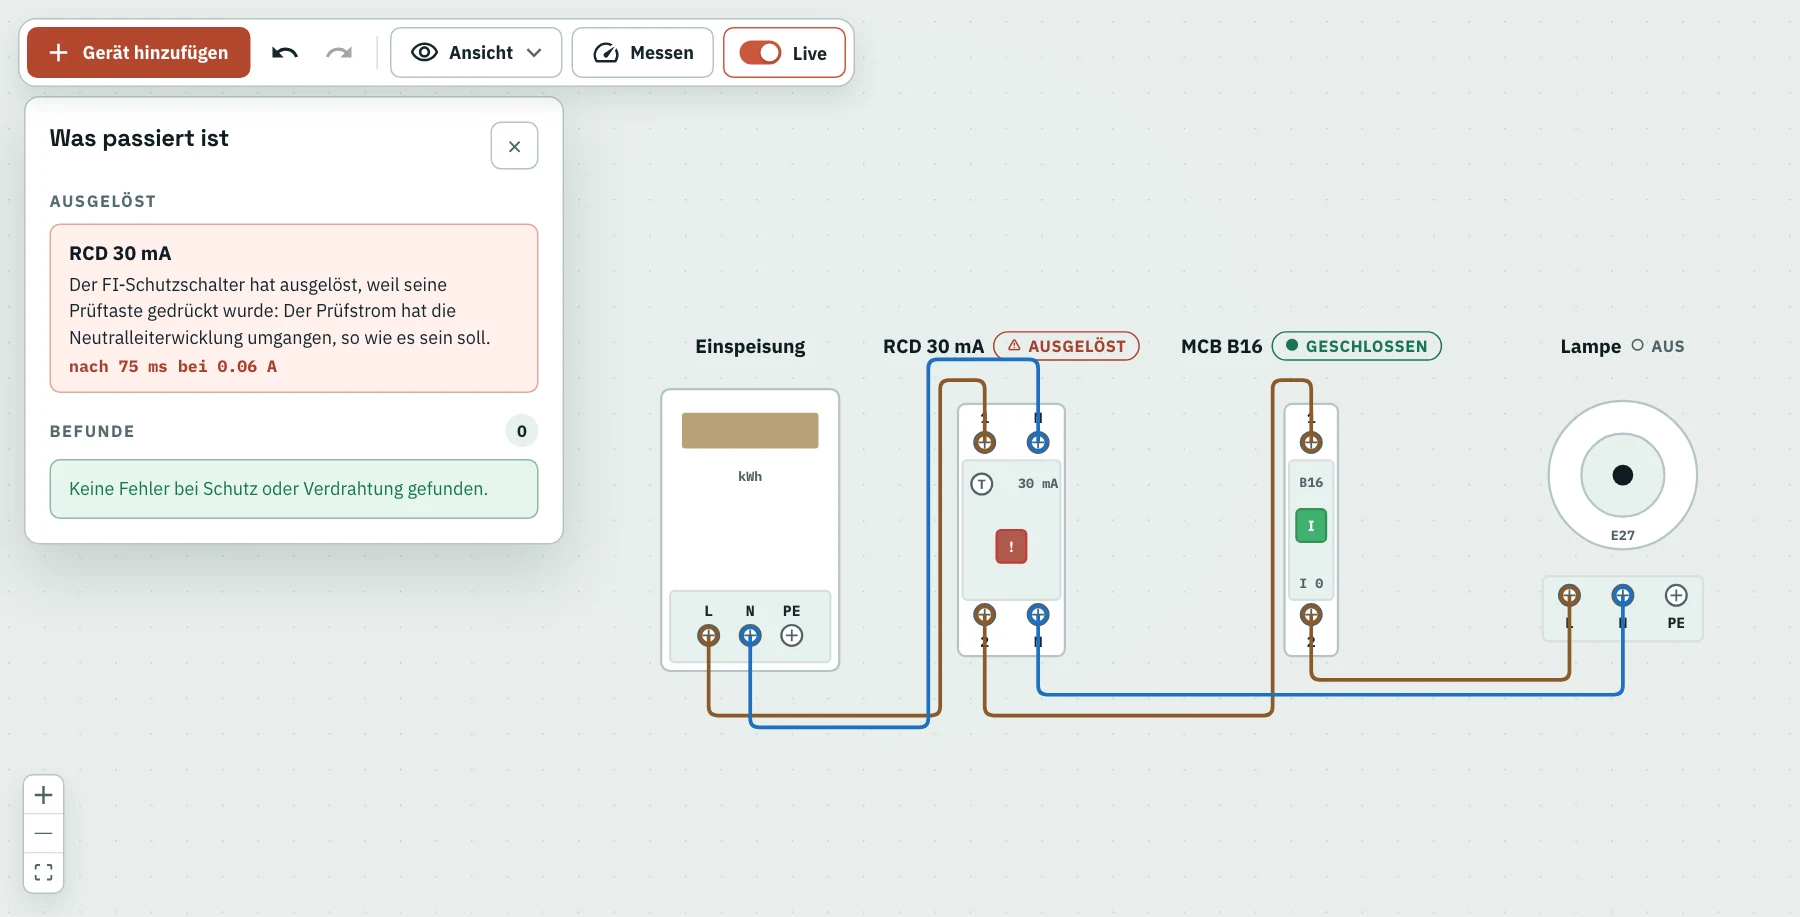Select the Einspeisung N terminal
The height and width of the screenshot is (917, 1800).
[750, 635]
